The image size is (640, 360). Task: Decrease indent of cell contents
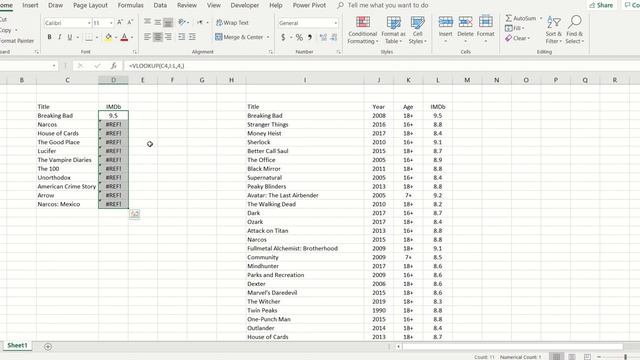pyautogui.click(x=182, y=37)
